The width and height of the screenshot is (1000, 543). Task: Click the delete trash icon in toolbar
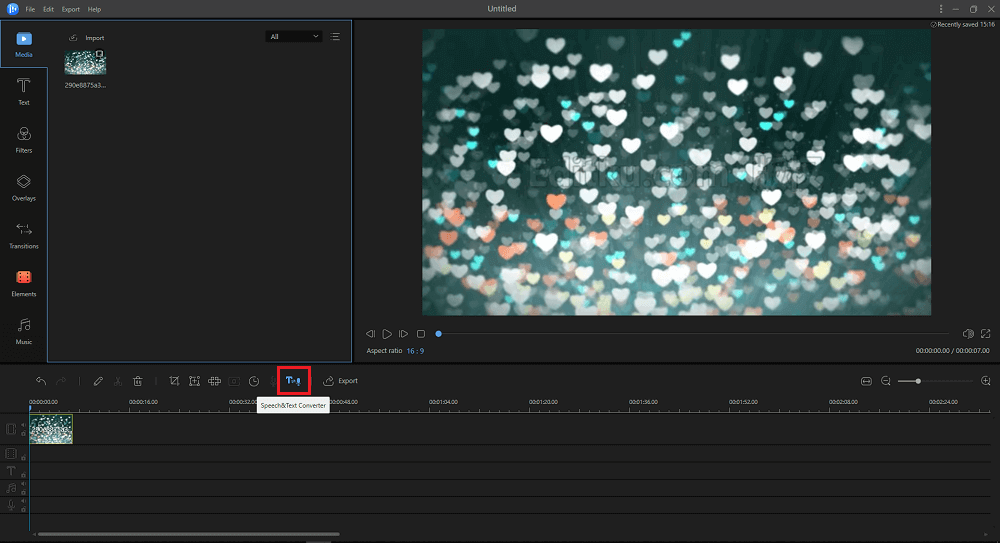click(138, 381)
